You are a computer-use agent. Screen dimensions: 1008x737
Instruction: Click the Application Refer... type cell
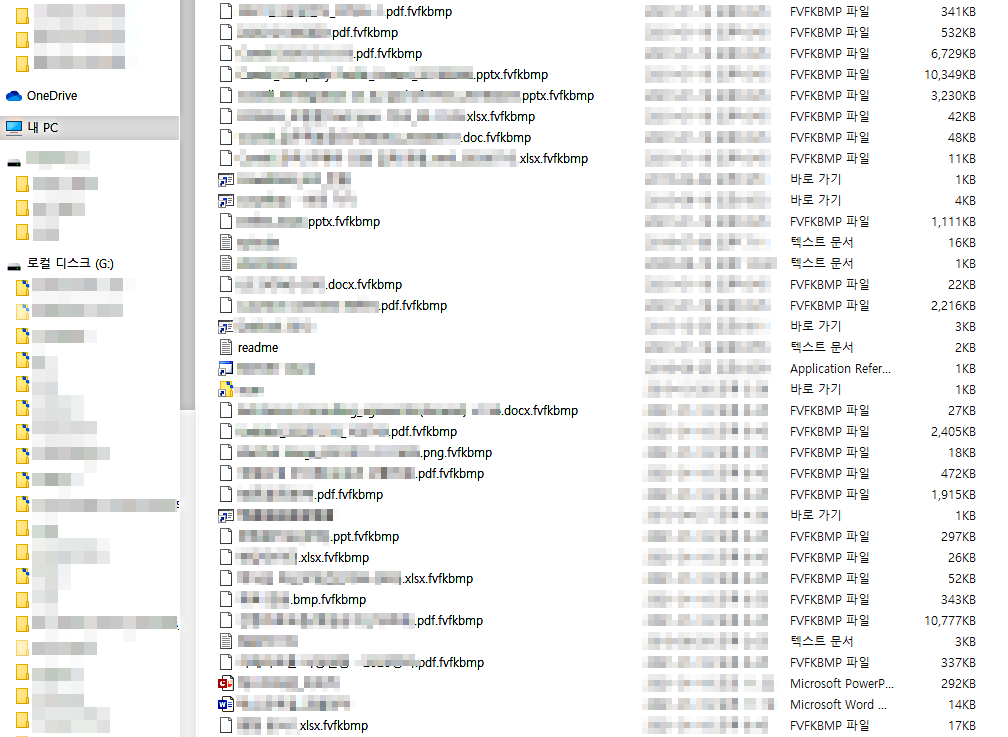tap(840, 368)
